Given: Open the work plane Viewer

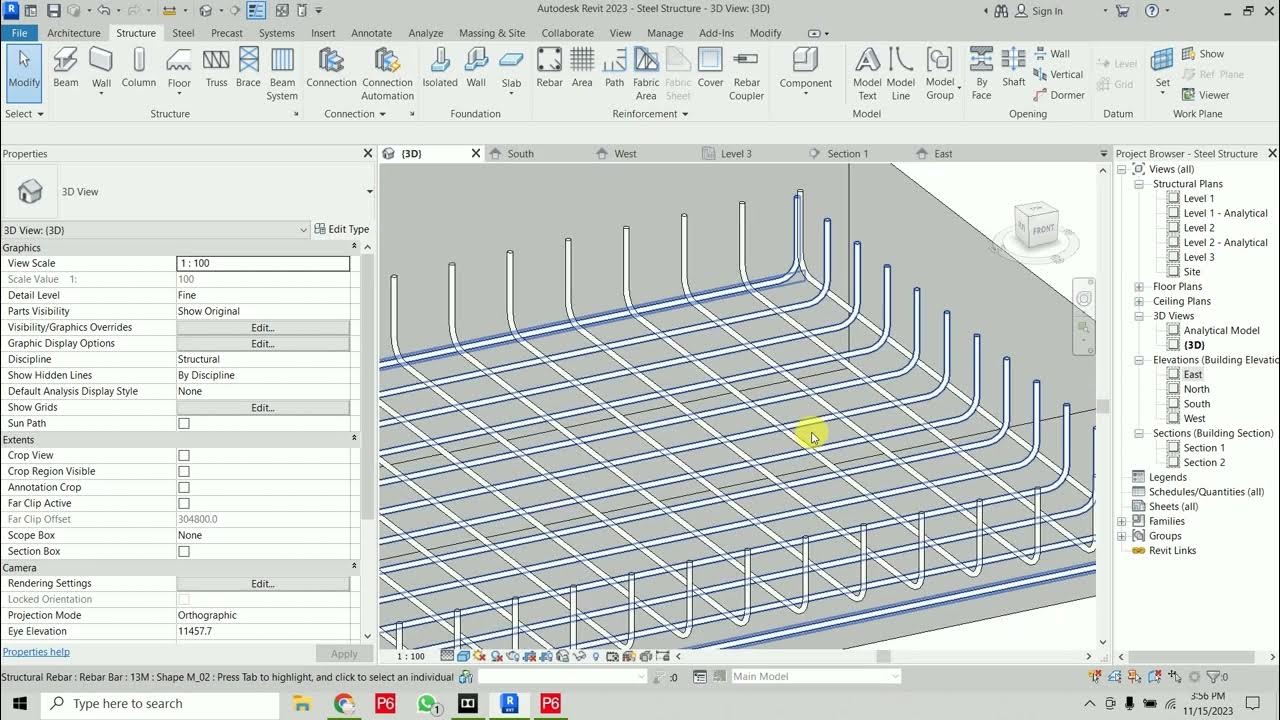Looking at the screenshot, I should click(1205, 95).
